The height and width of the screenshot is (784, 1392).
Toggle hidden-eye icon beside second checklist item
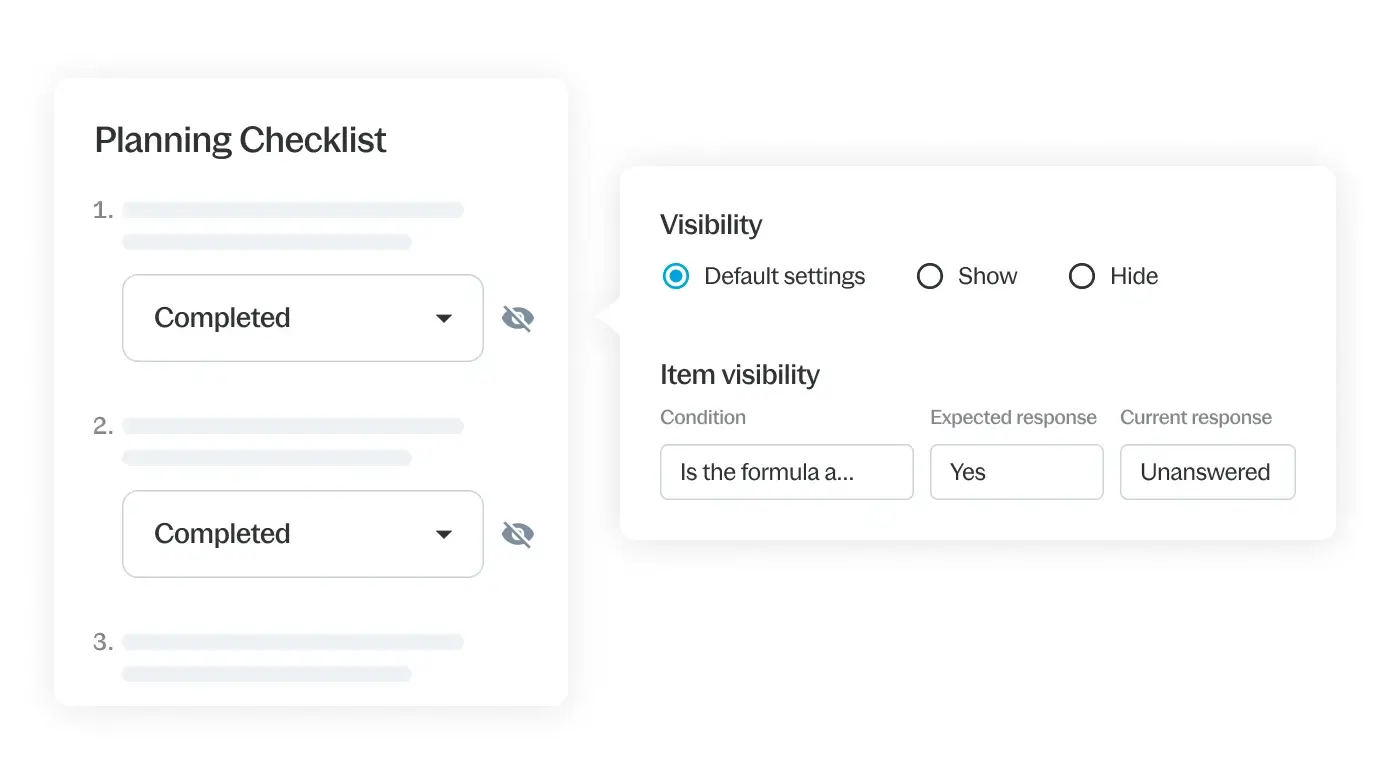(x=517, y=535)
